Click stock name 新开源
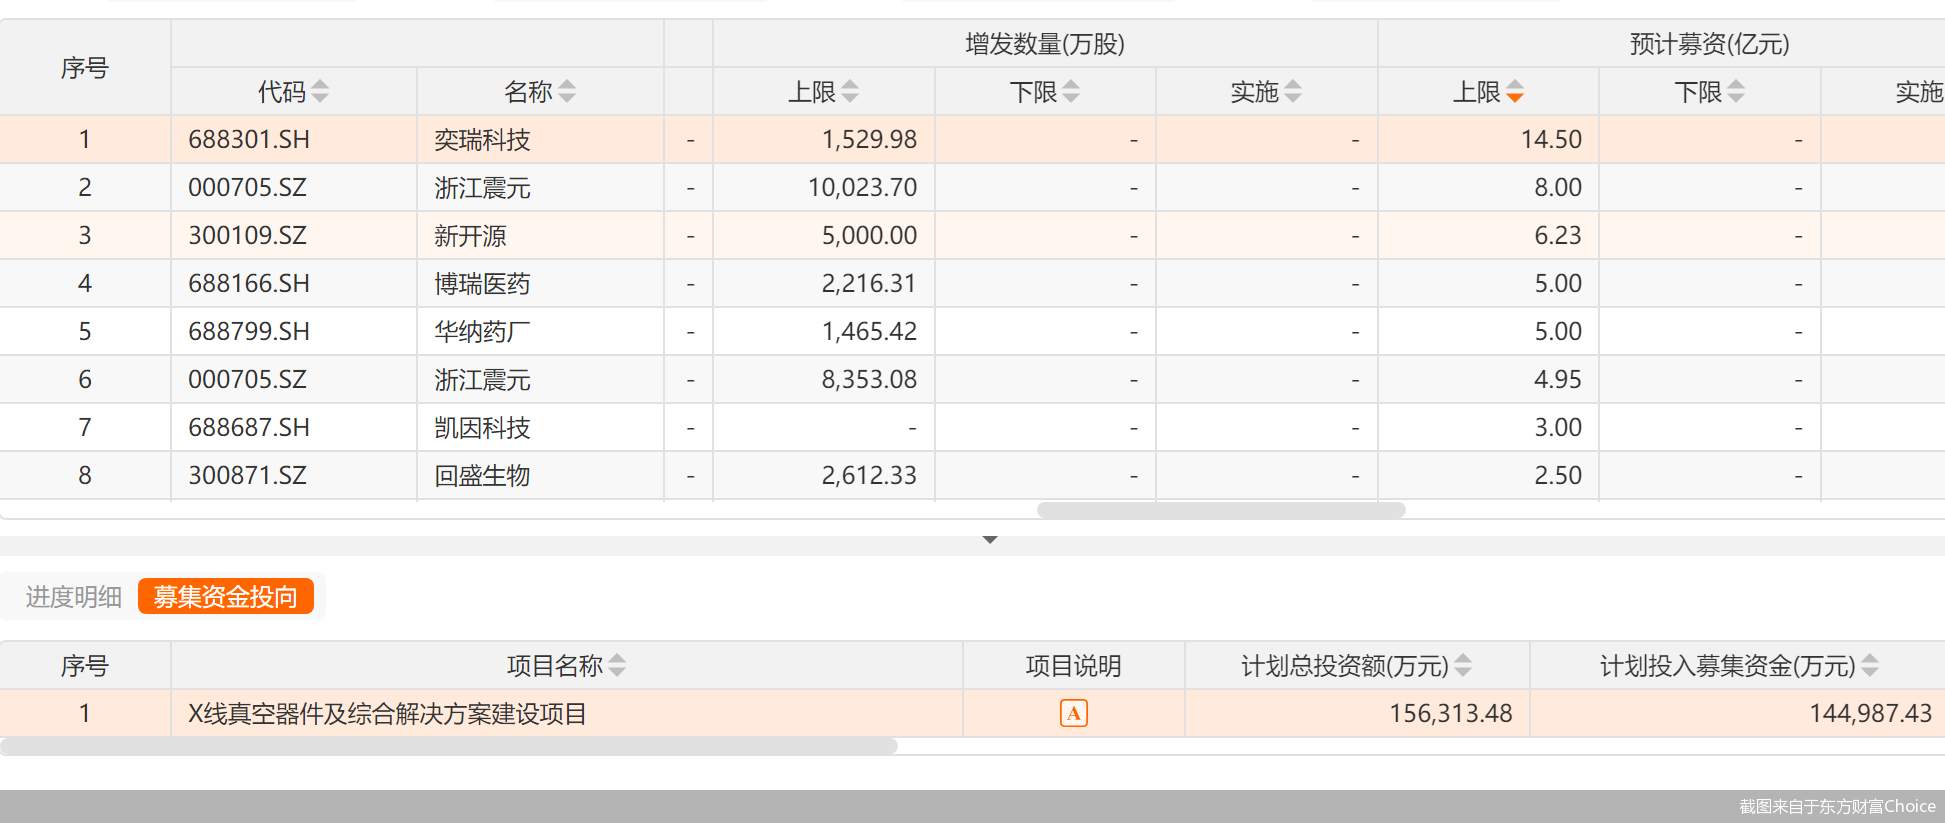This screenshot has height=823, width=1945. click(x=470, y=236)
